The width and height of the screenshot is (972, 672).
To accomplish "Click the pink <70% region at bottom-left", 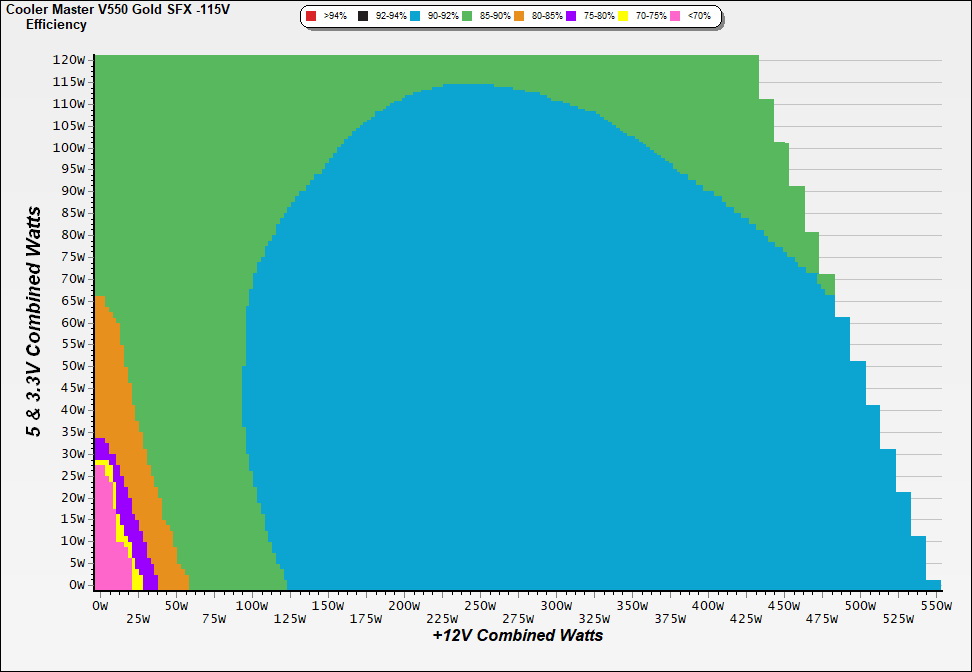I will click(x=110, y=540).
